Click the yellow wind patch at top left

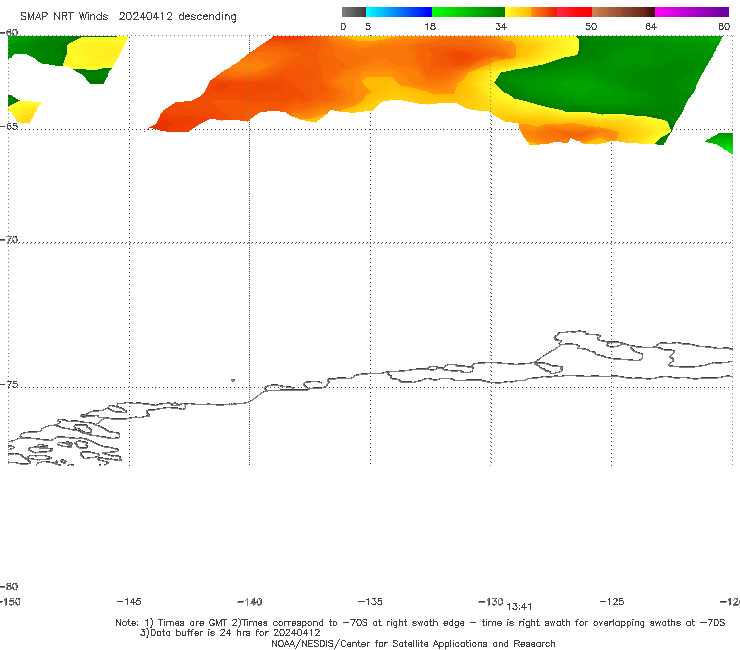pos(94,52)
